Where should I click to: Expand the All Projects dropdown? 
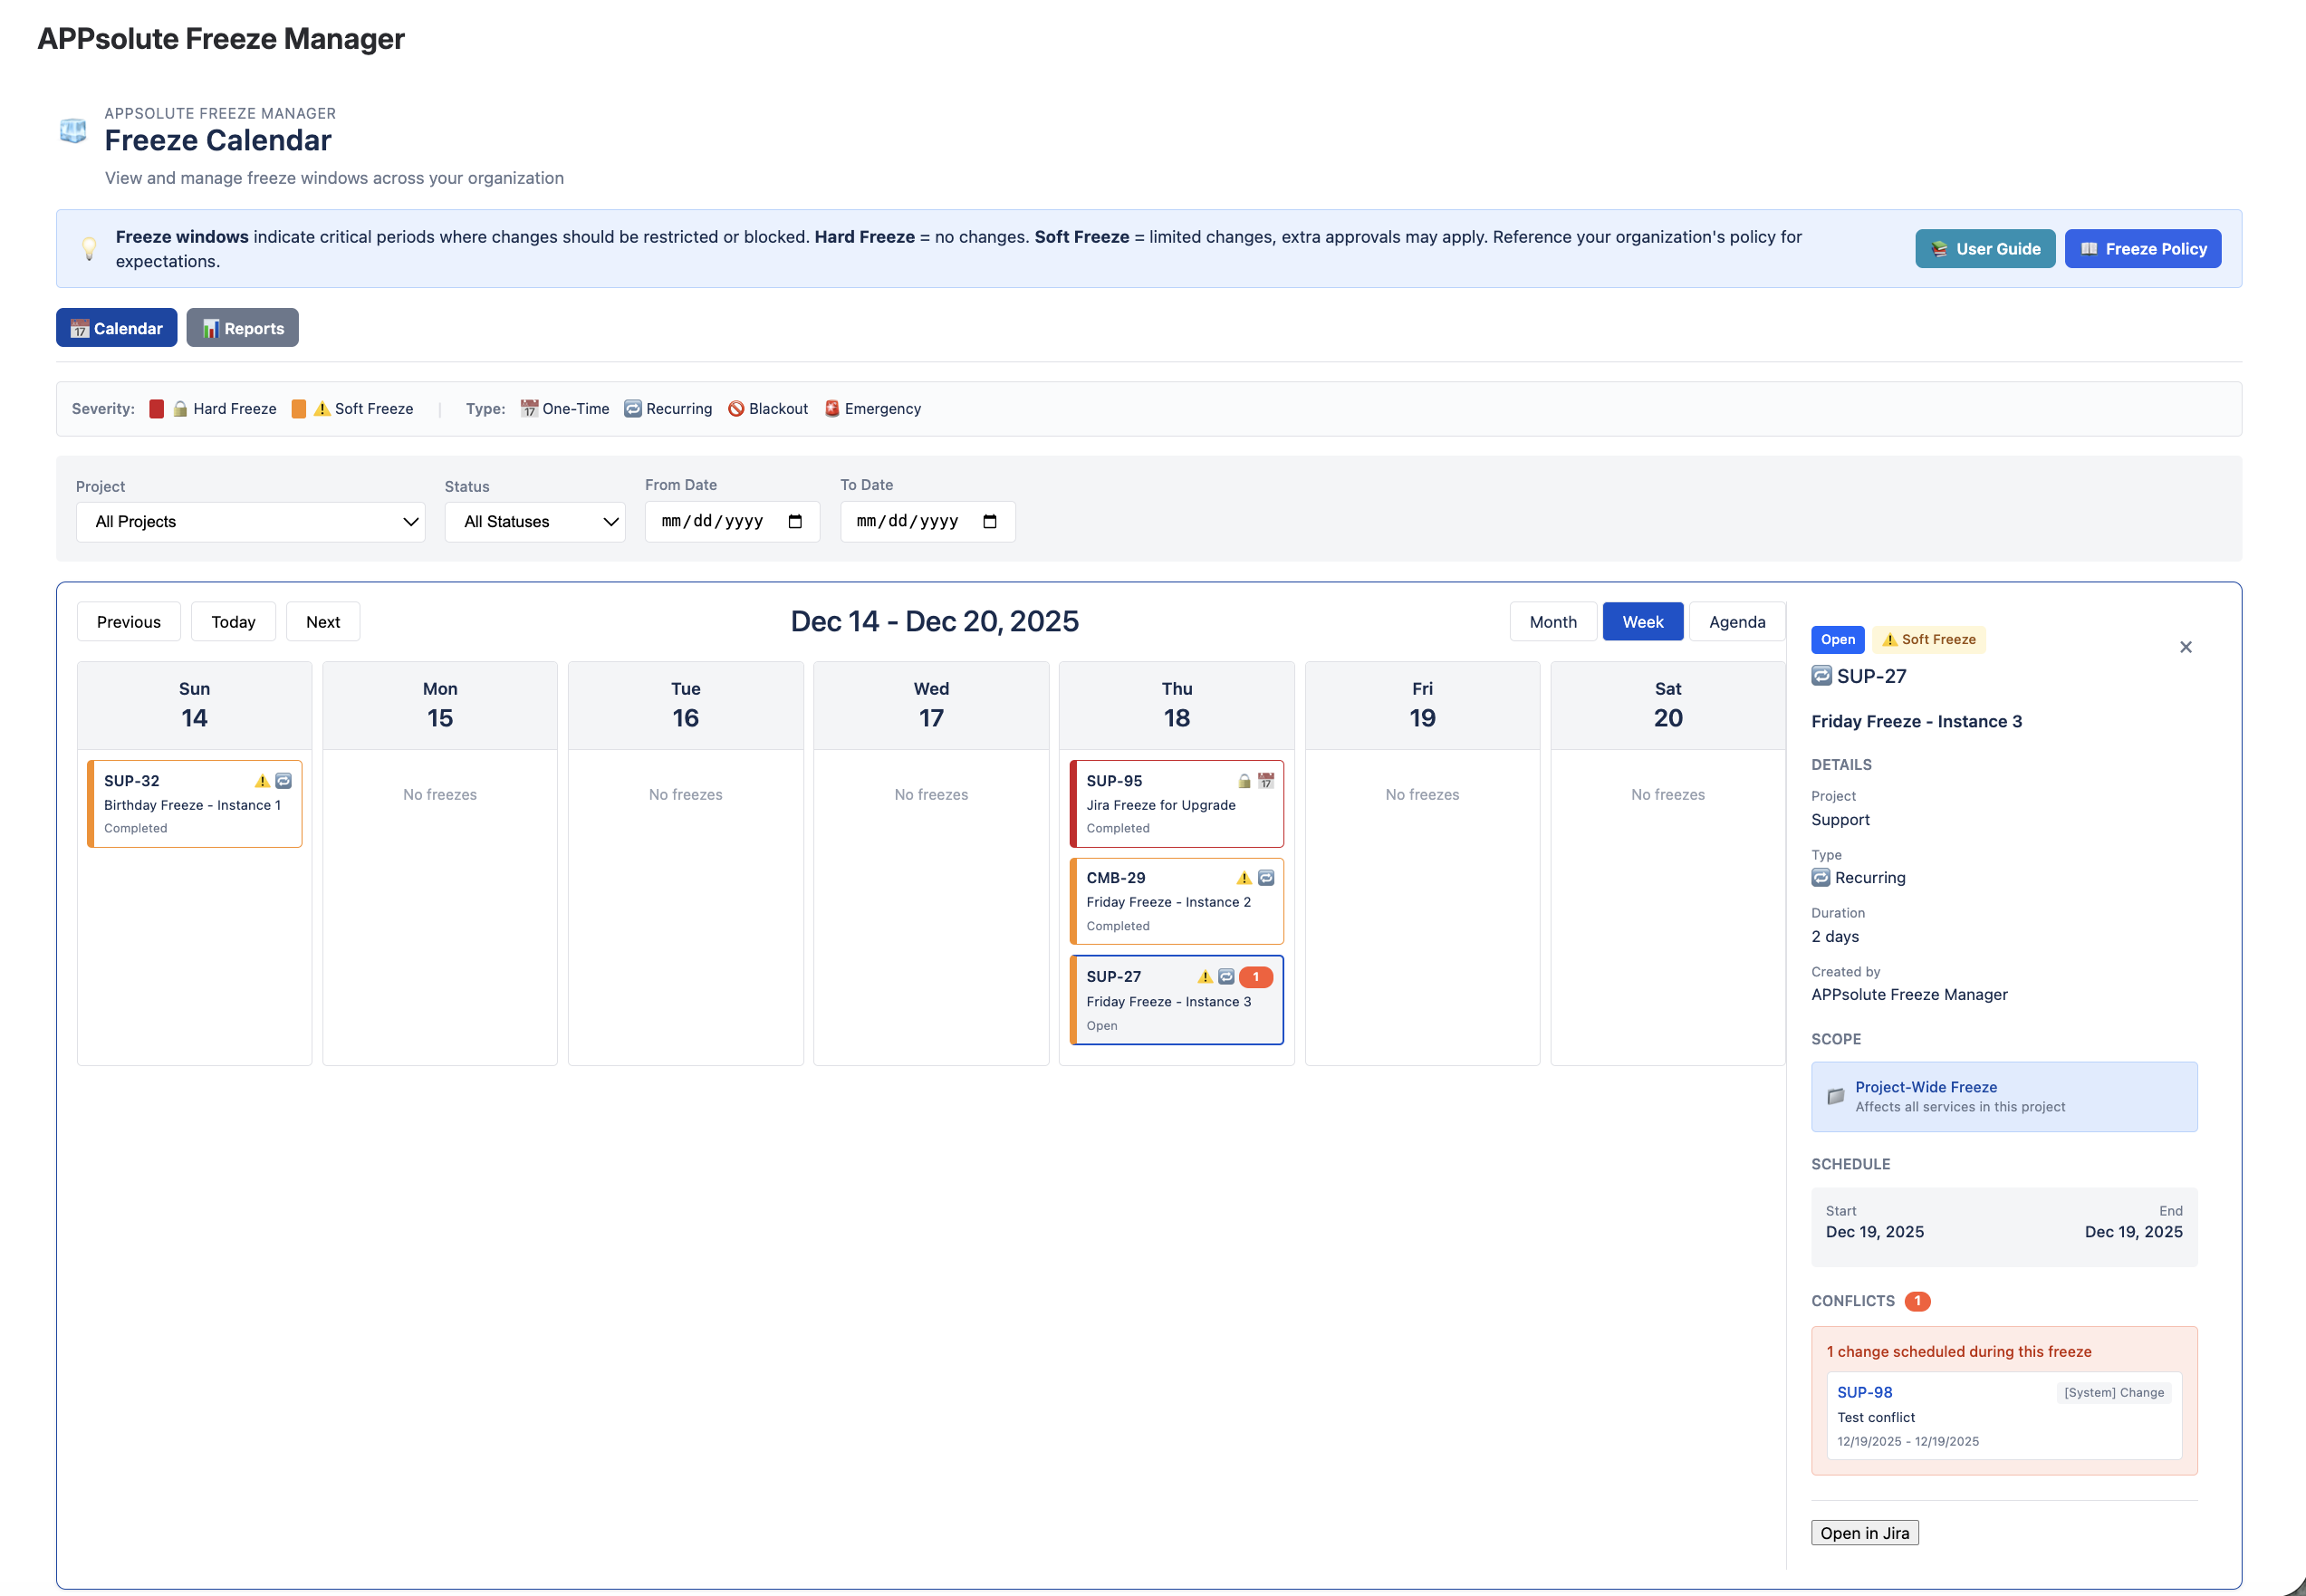(250, 522)
